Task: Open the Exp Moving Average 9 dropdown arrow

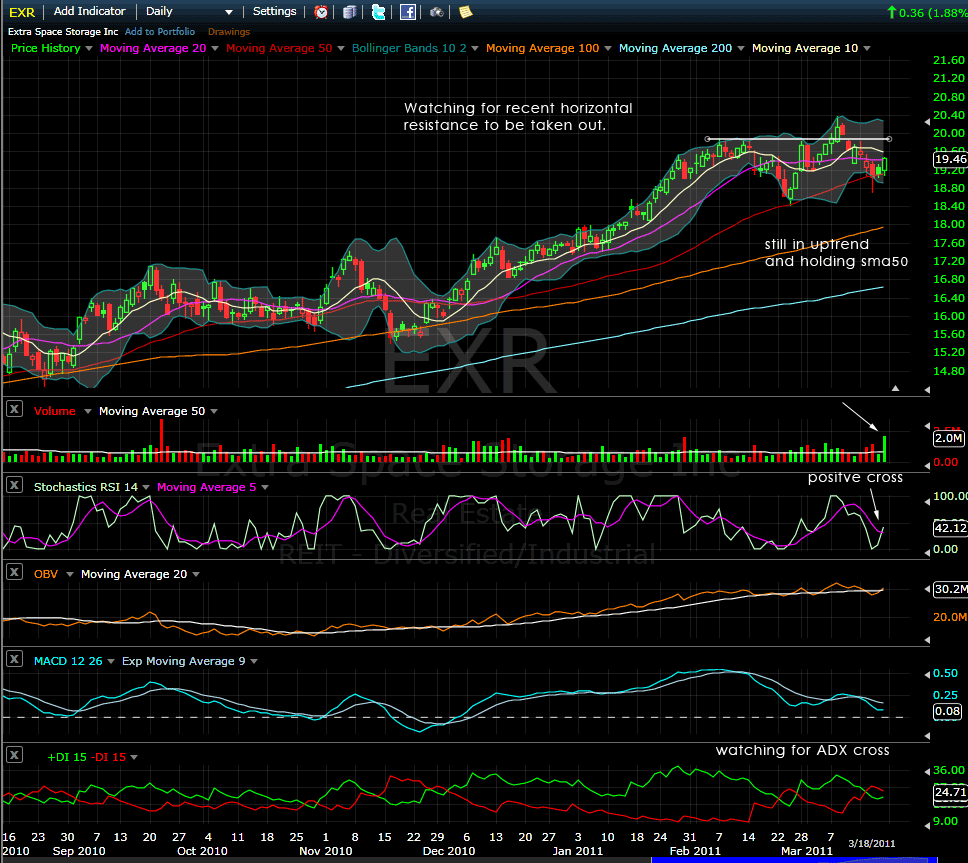Action: click(254, 661)
